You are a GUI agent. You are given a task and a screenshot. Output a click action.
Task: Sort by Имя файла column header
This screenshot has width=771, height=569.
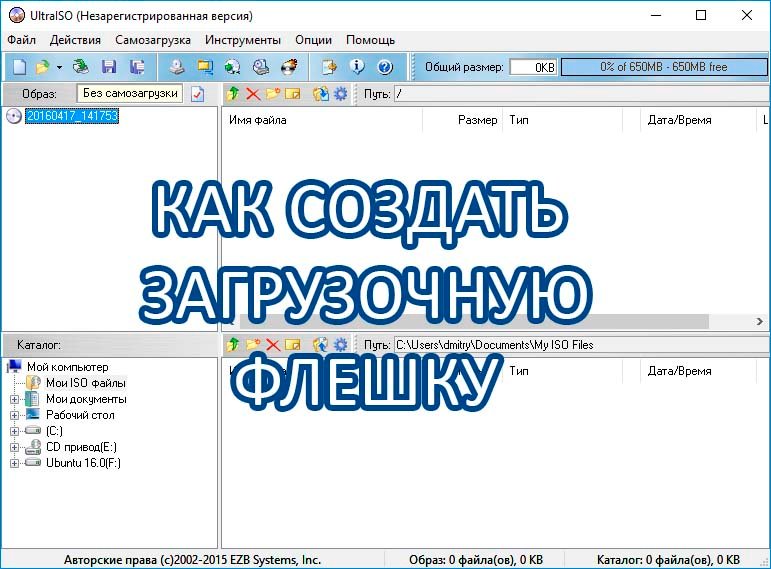point(323,120)
